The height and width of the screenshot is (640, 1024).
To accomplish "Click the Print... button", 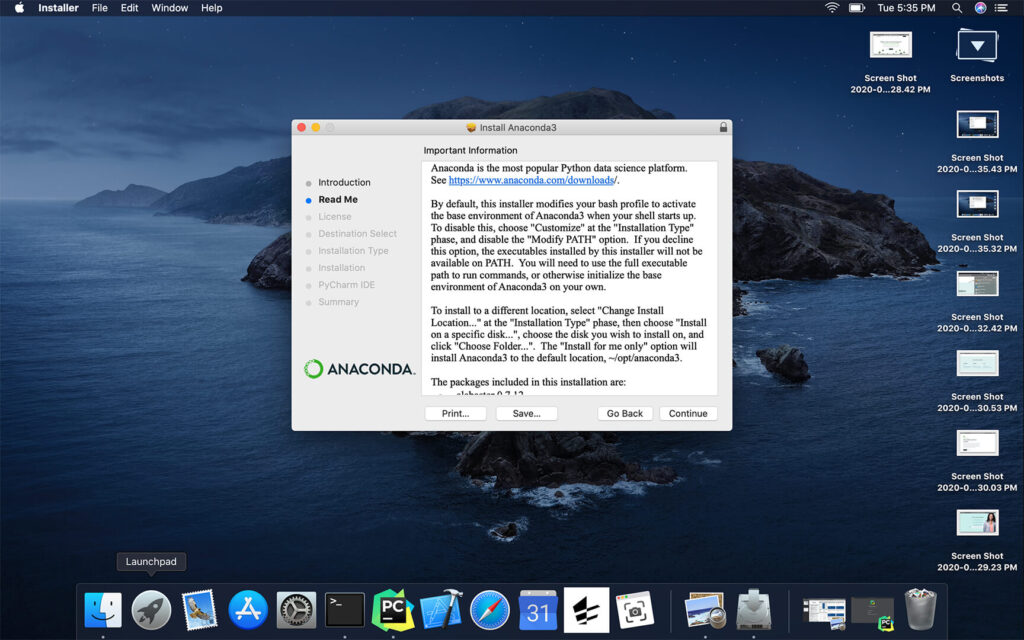I will click(455, 413).
